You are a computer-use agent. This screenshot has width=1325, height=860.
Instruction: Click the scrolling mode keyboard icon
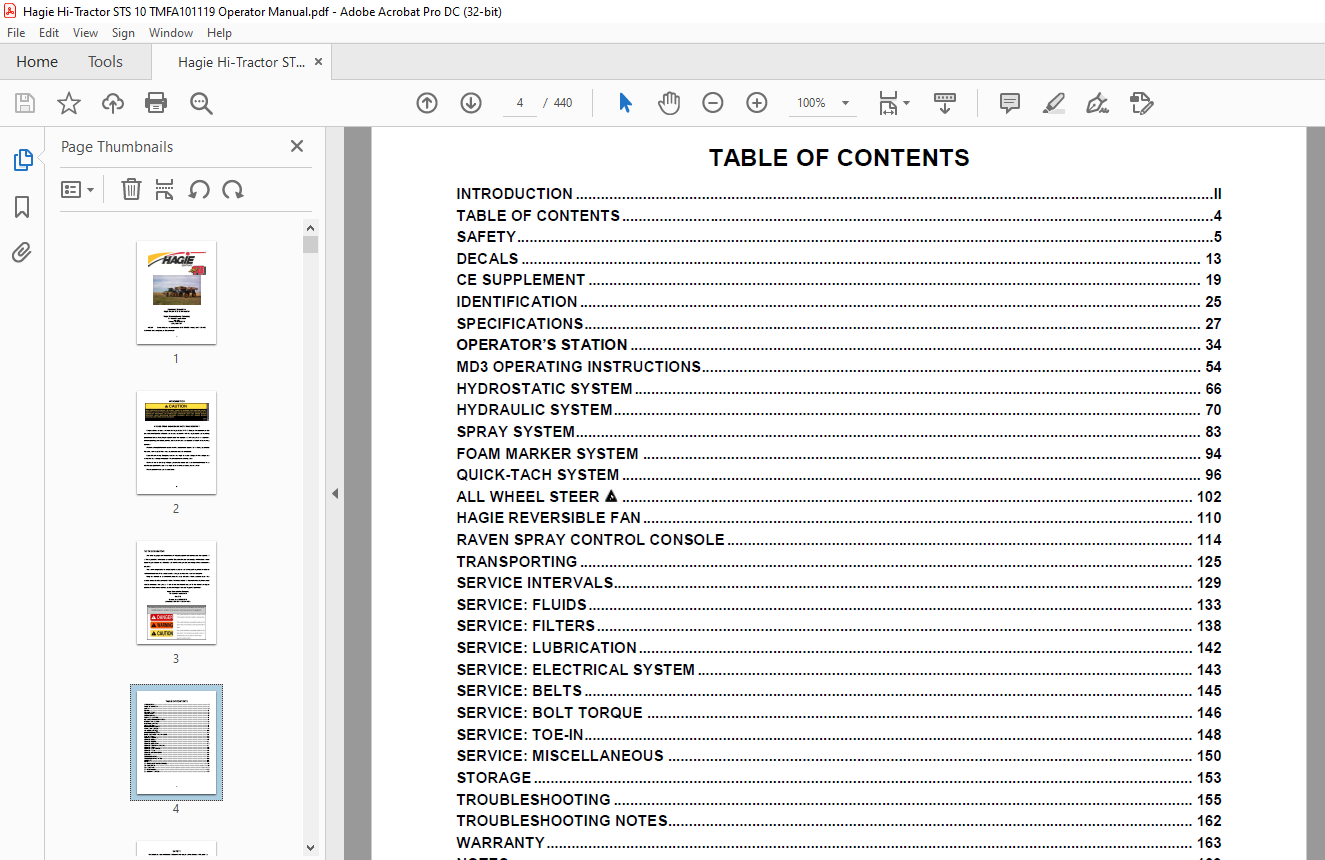tap(945, 103)
